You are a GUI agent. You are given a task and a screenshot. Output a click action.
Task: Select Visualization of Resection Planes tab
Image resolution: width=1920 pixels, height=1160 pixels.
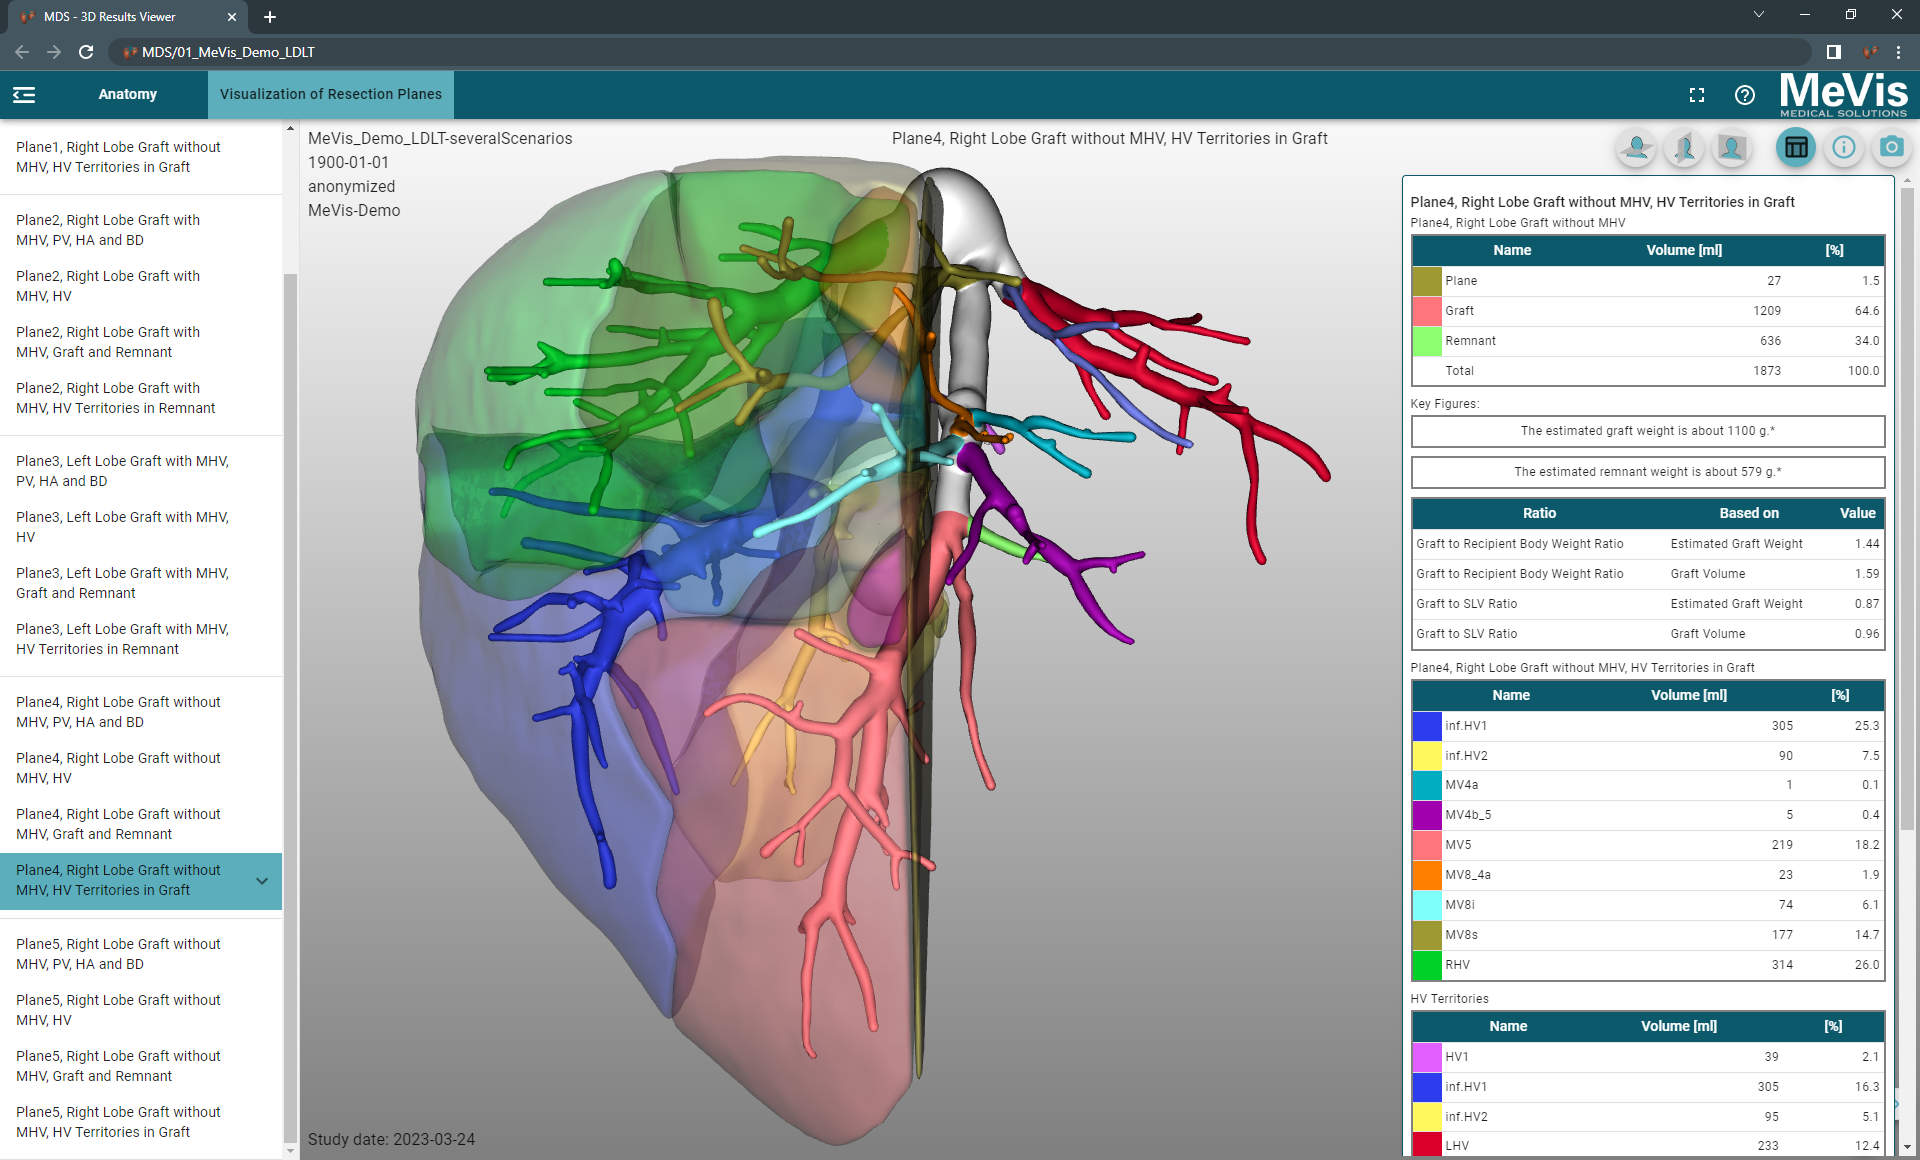[x=331, y=94]
